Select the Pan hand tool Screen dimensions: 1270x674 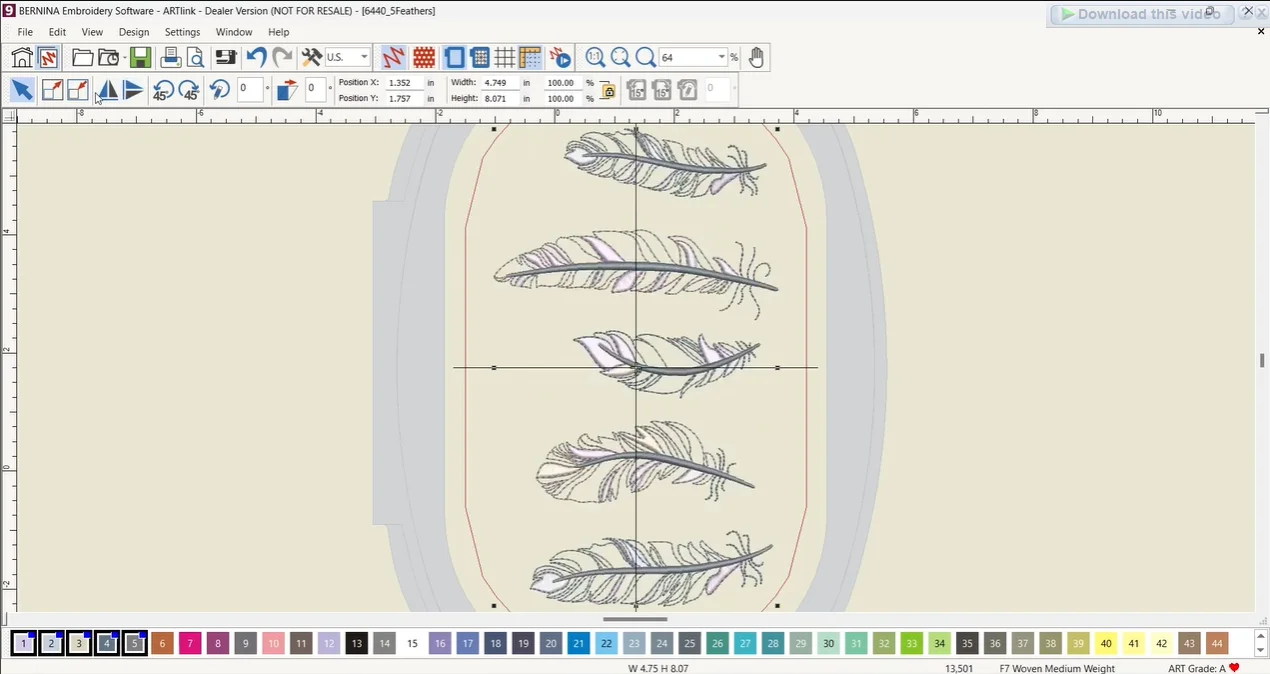(756, 57)
